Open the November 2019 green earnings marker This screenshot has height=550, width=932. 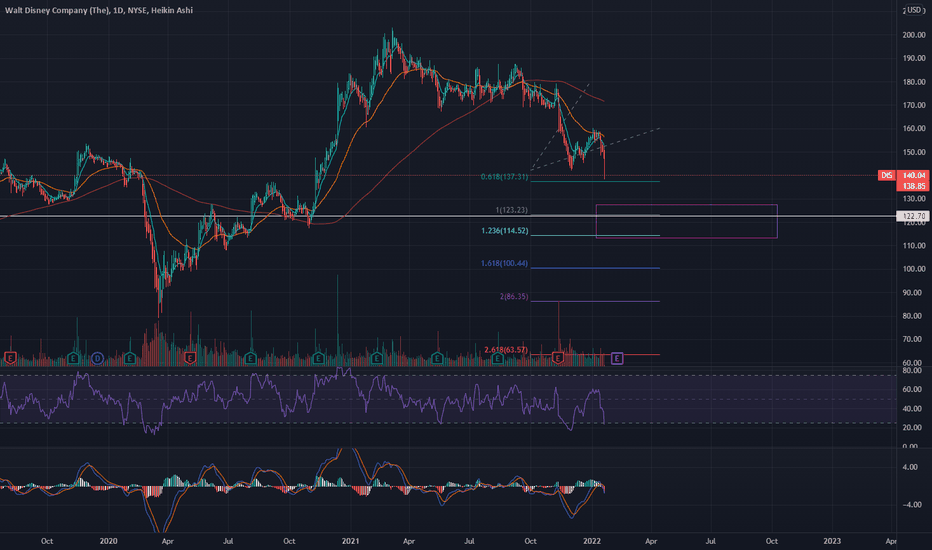pos(73,358)
